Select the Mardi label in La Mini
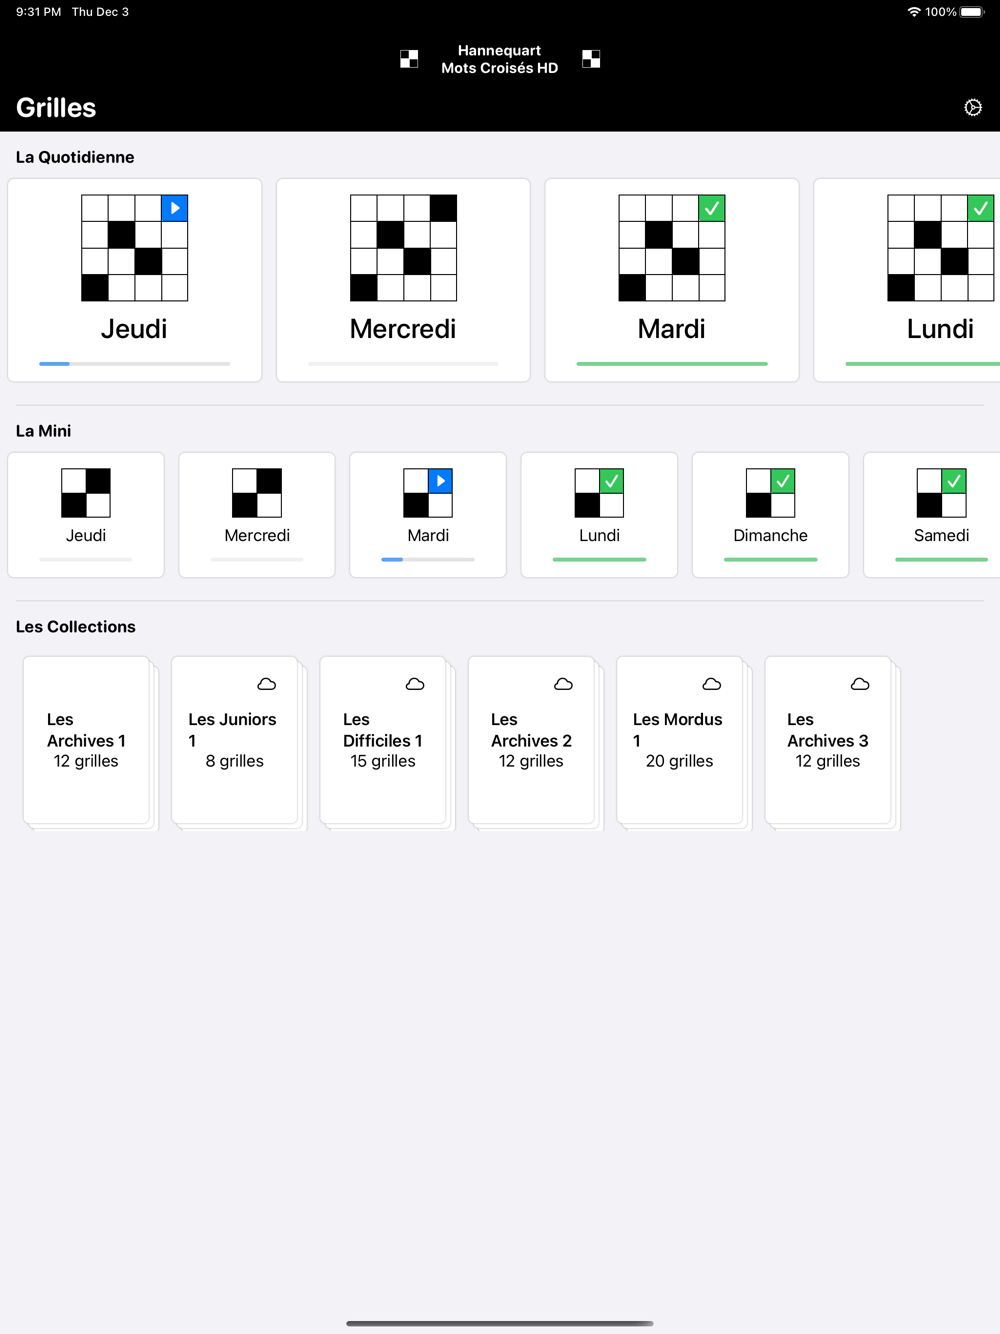This screenshot has height=1334, width=1000. click(x=428, y=535)
